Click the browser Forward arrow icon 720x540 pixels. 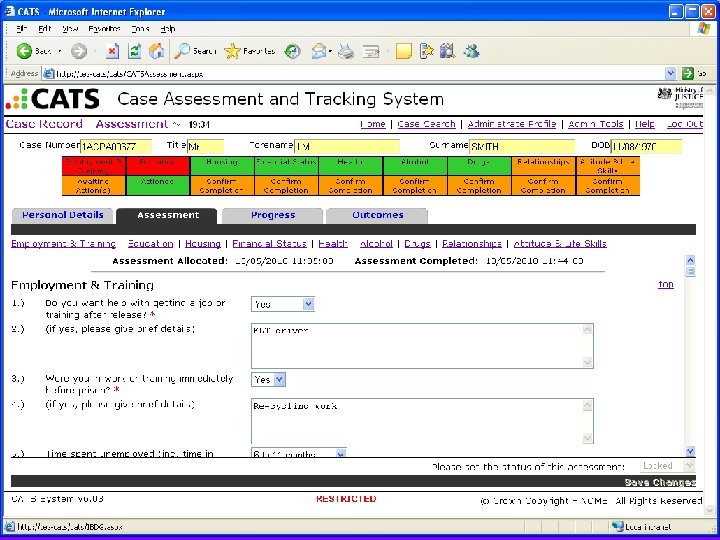tap(79, 51)
